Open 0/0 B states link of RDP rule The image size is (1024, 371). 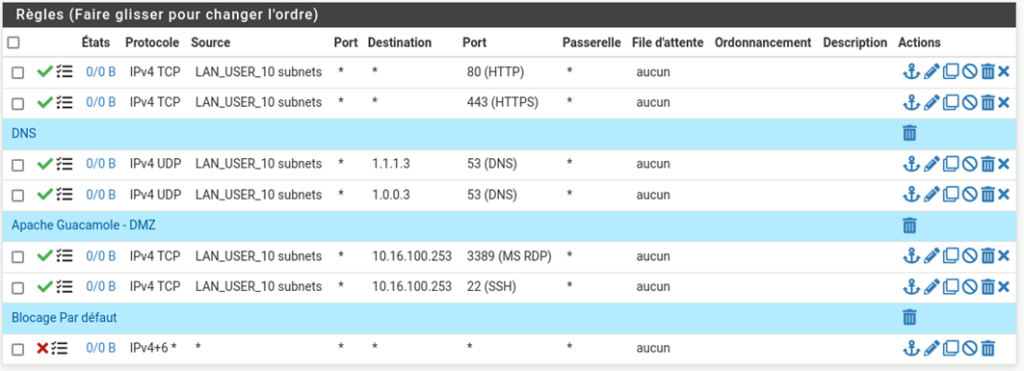(101, 255)
